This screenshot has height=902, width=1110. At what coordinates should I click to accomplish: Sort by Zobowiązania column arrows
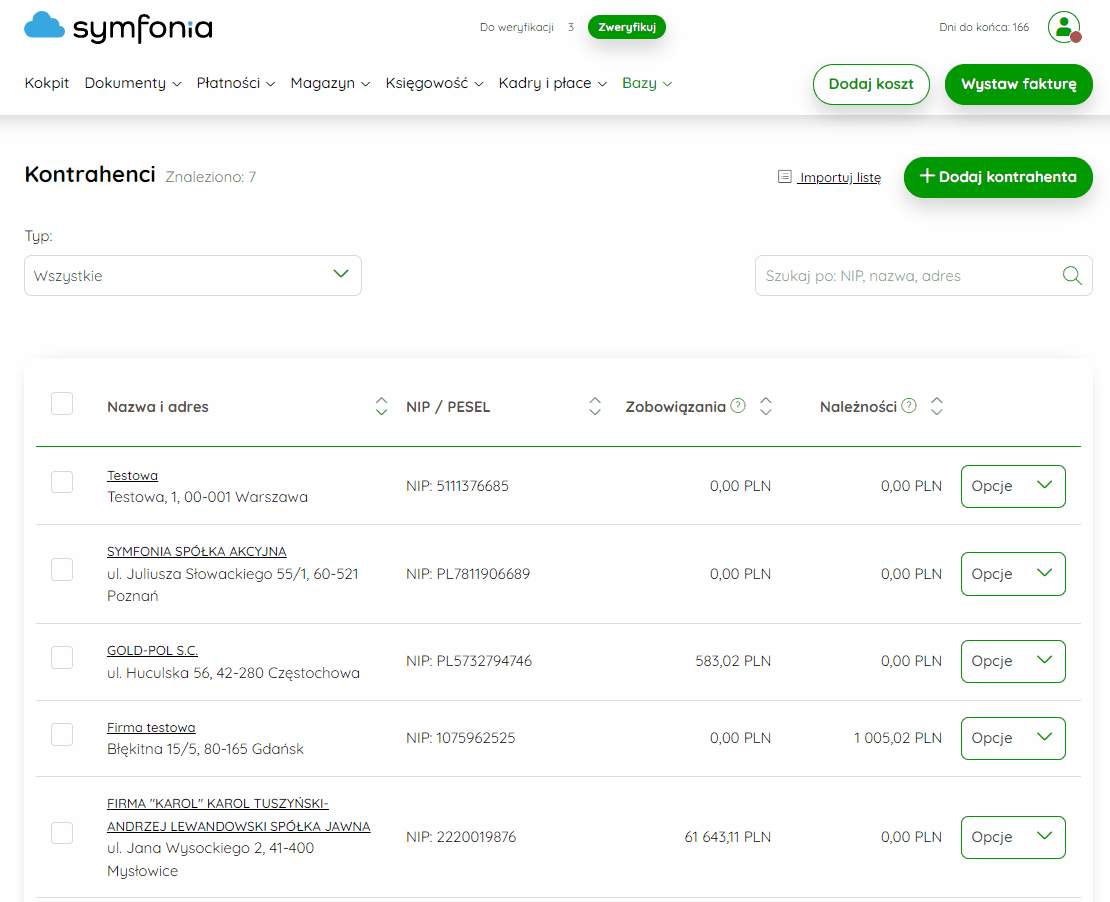tap(765, 406)
